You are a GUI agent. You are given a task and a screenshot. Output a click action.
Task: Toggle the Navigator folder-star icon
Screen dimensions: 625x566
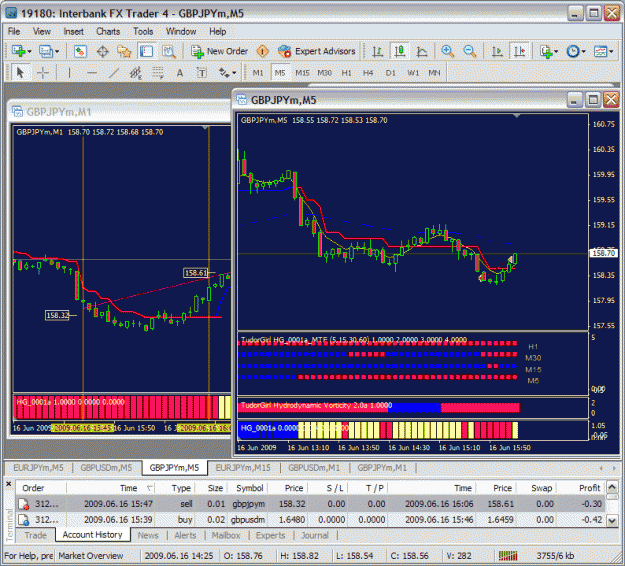(124, 51)
